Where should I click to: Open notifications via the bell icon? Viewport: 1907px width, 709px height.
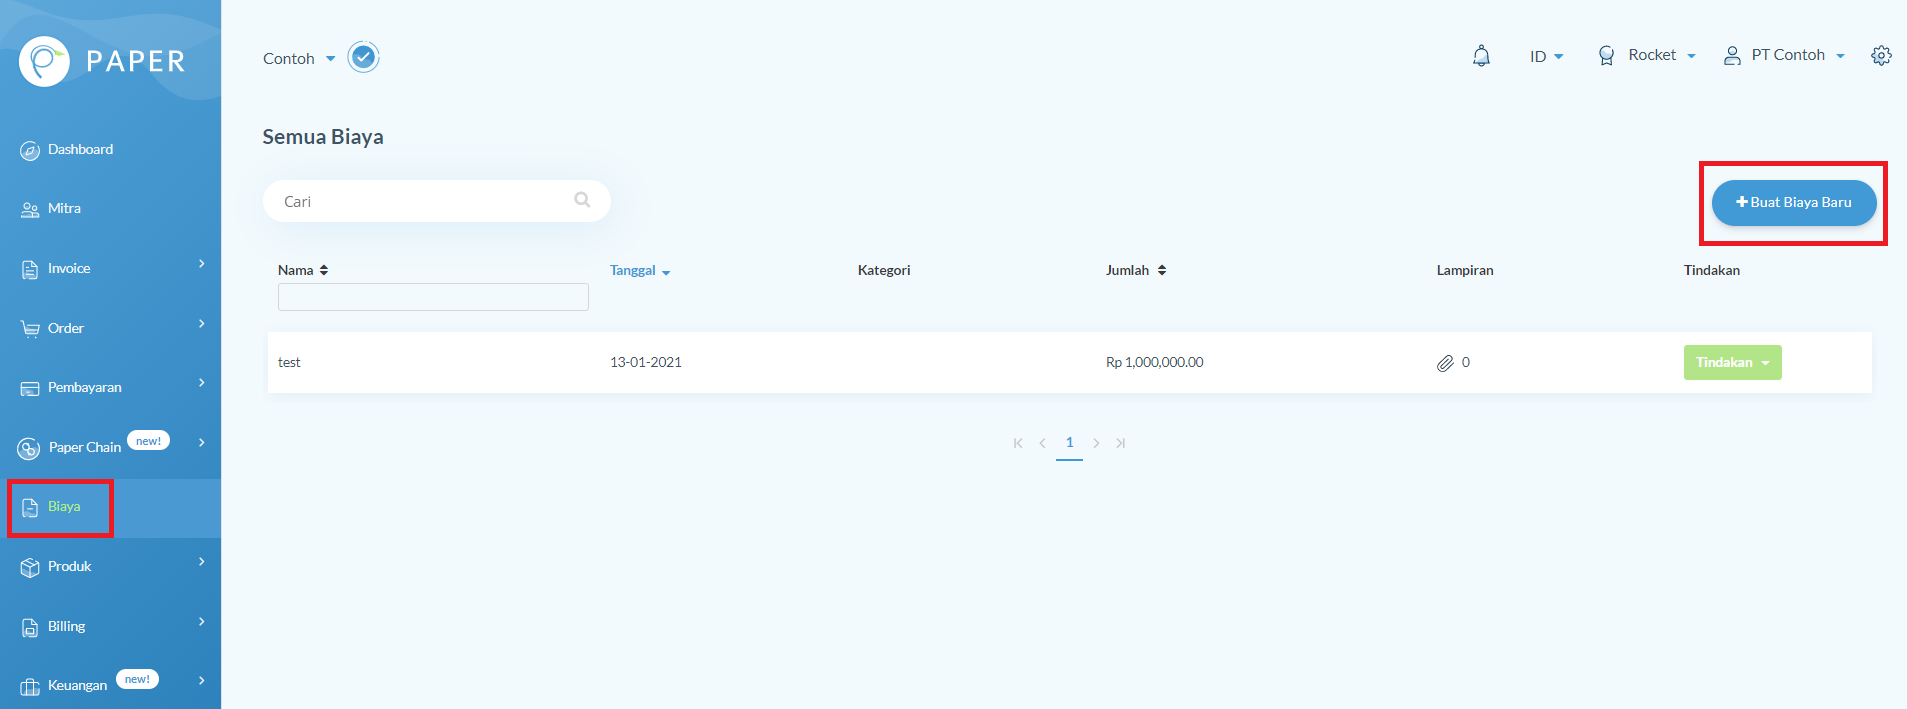point(1481,56)
